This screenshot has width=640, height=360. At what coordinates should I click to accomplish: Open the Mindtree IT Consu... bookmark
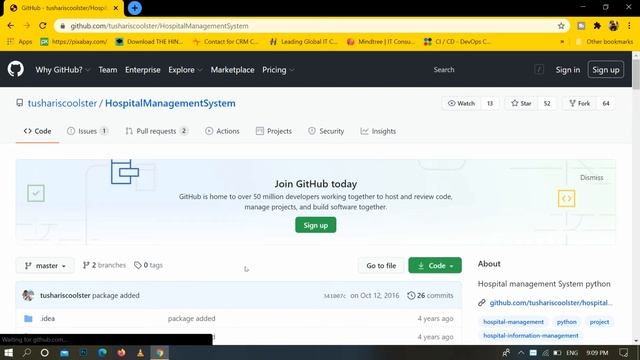380,42
